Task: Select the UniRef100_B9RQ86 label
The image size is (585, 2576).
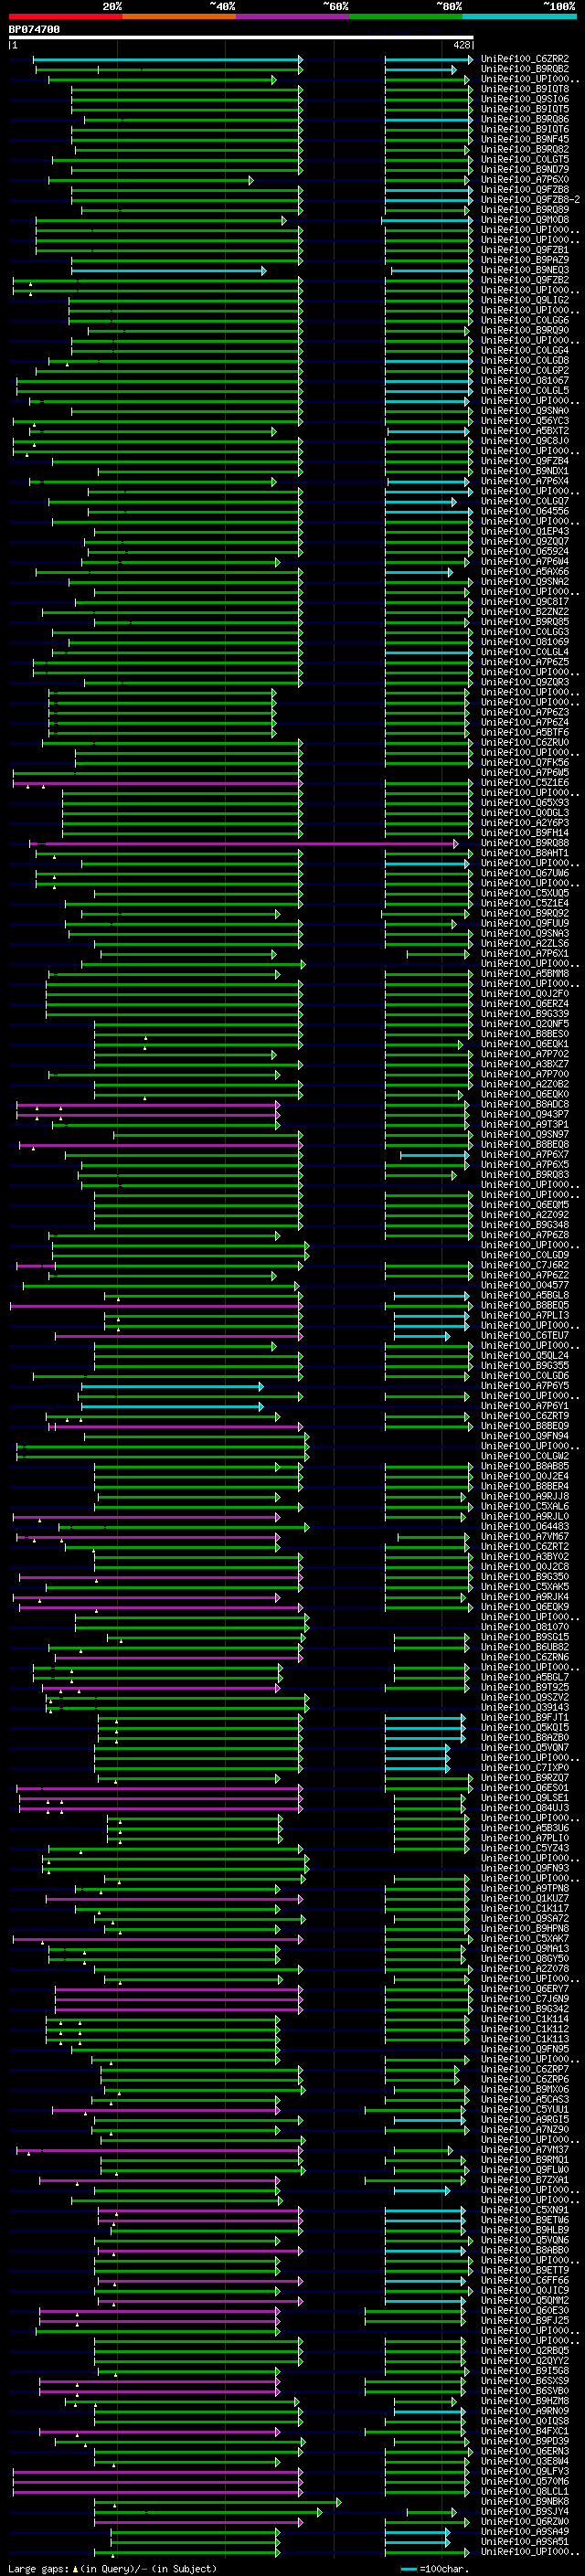Action: coord(525,119)
